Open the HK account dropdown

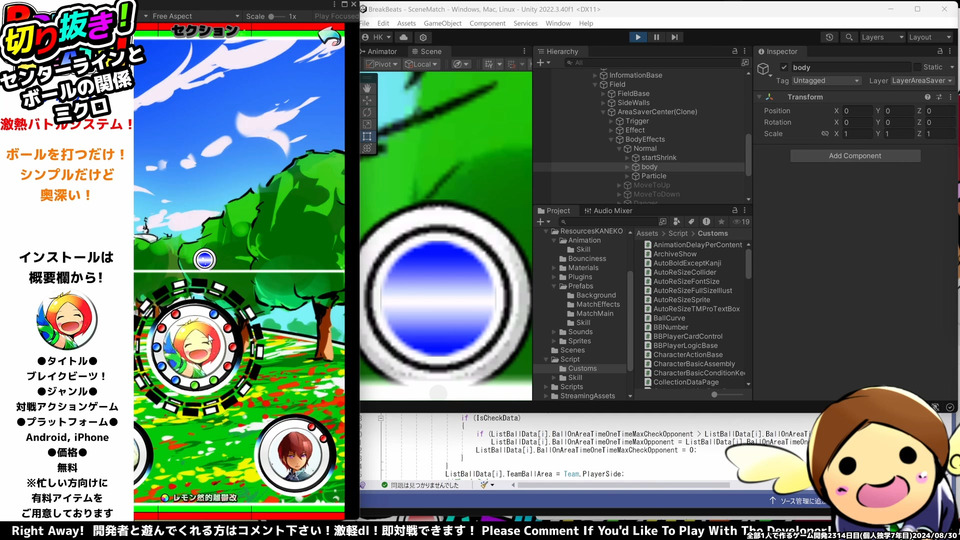click(377, 37)
